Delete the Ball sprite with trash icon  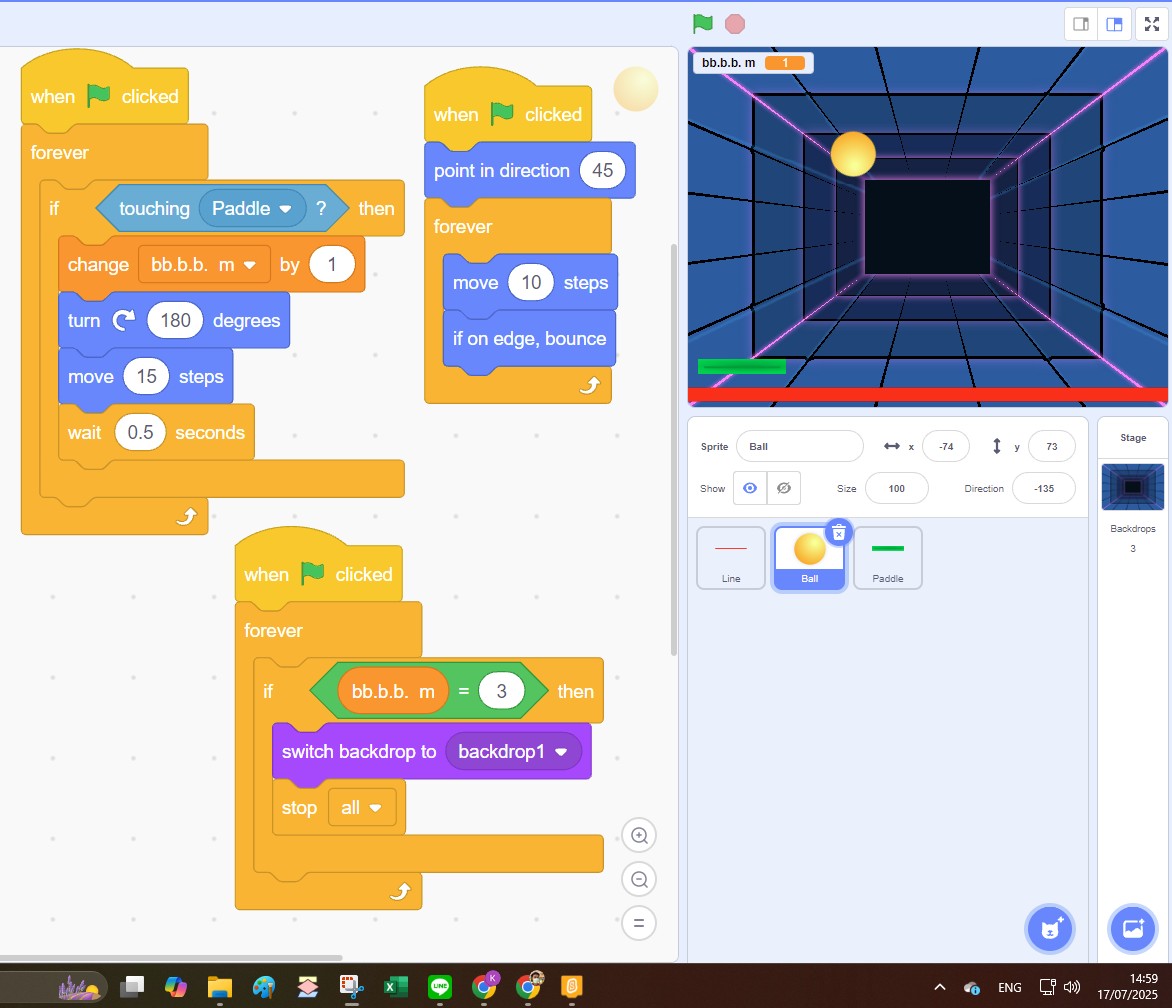[839, 532]
